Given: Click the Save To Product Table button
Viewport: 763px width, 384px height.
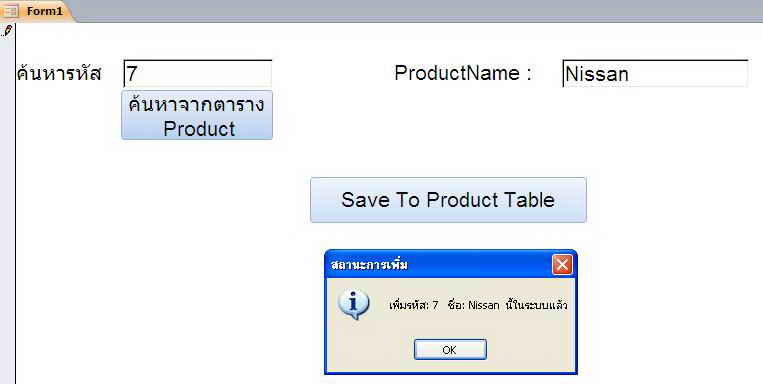Looking at the screenshot, I should click(448, 200).
